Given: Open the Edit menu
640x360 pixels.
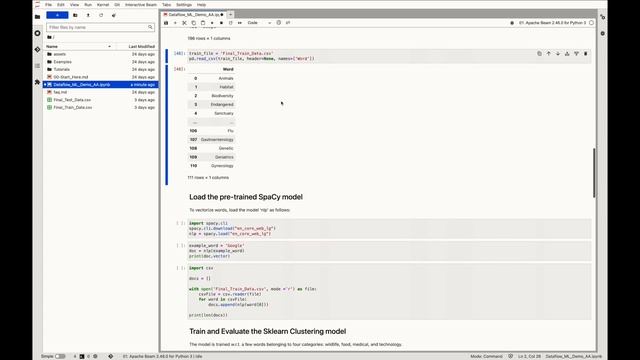Looking at the screenshot, I should [x=61, y=4].
